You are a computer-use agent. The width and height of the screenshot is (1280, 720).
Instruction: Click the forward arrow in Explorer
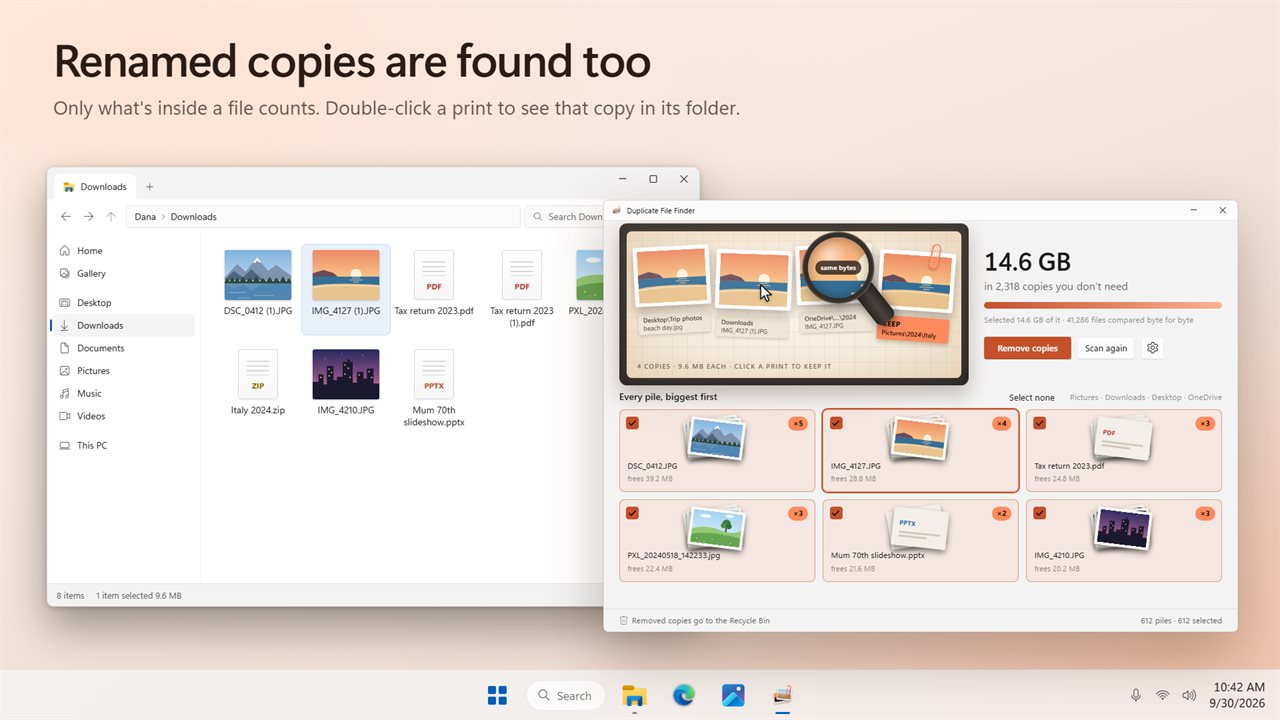click(88, 216)
